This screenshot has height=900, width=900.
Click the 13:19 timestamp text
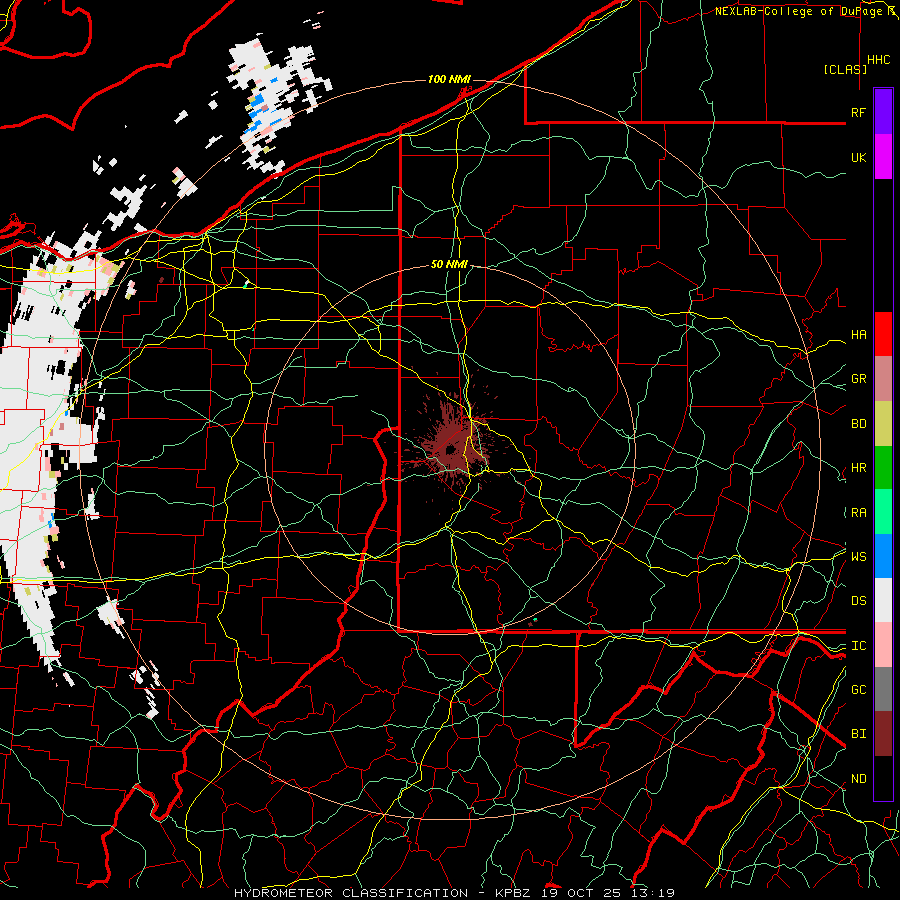pos(653,893)
